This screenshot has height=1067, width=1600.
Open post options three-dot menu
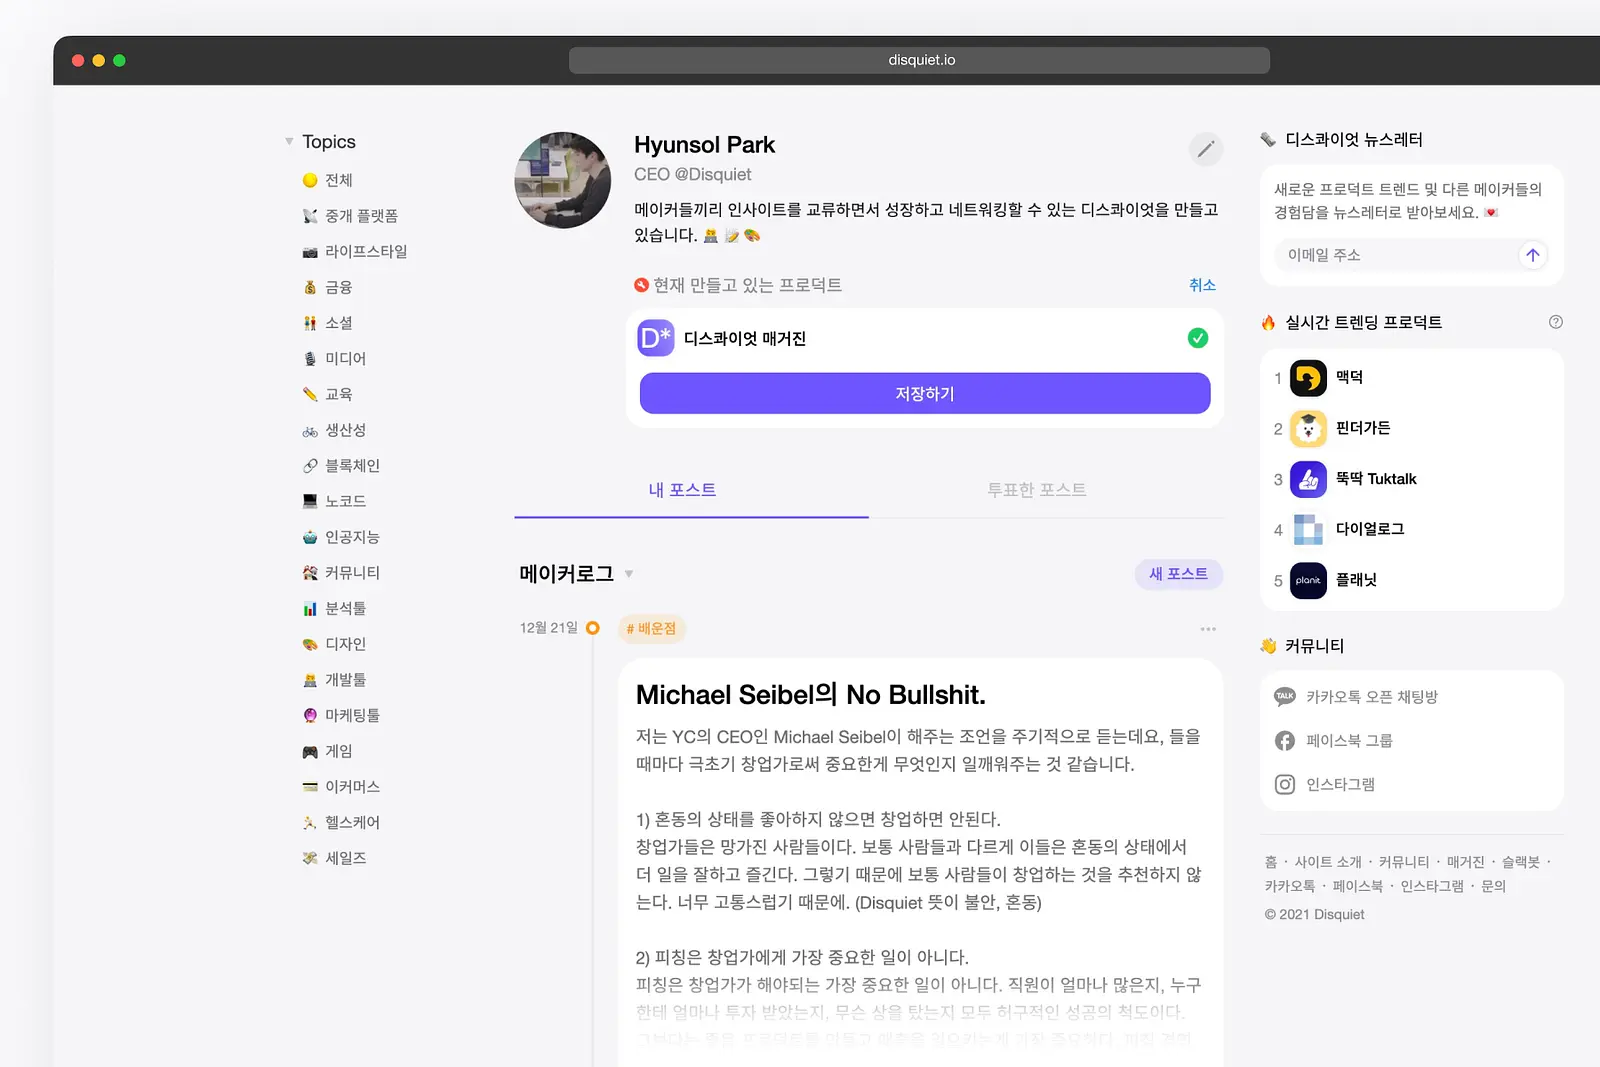1208,629
